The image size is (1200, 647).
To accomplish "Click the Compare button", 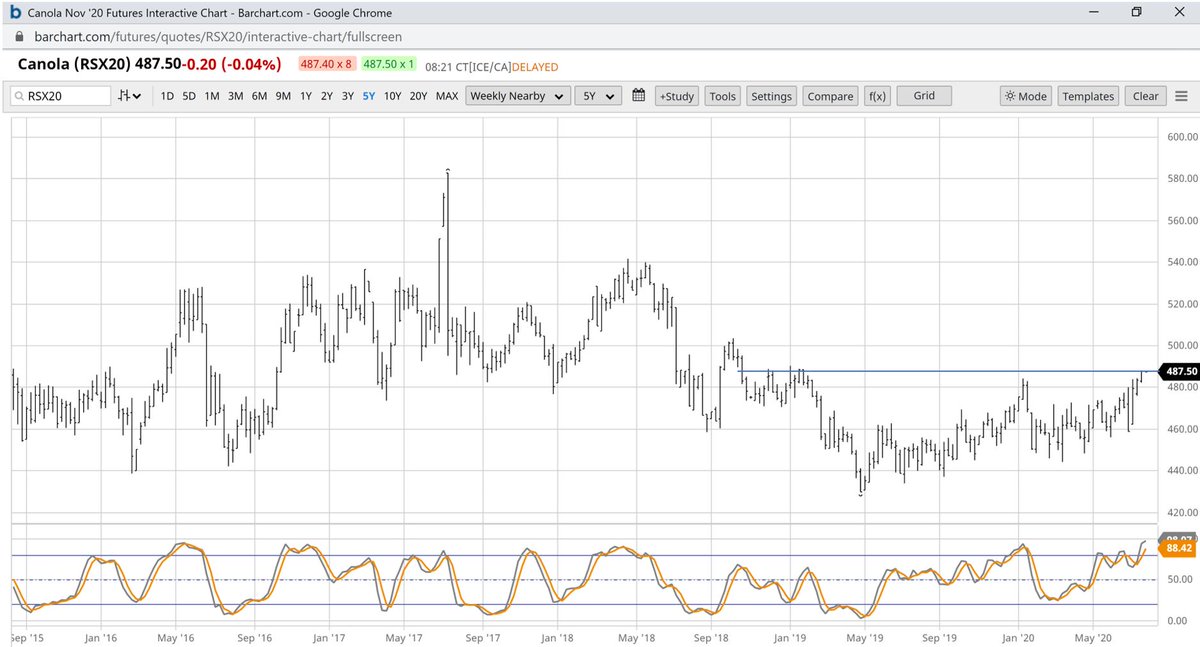I will point(830,96).
